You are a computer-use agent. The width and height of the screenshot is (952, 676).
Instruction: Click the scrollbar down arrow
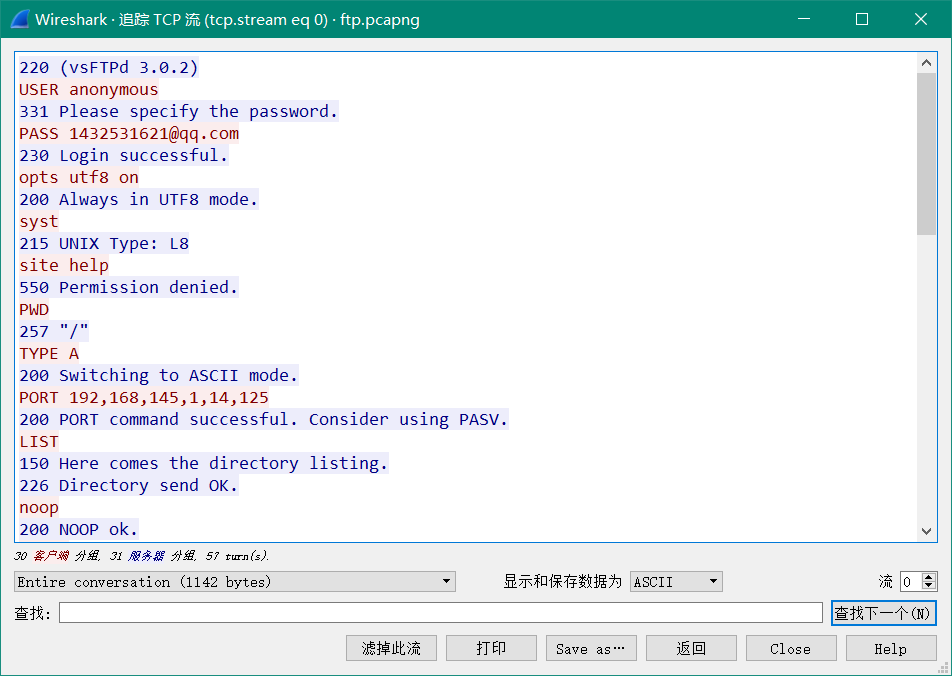click(926, 531)
